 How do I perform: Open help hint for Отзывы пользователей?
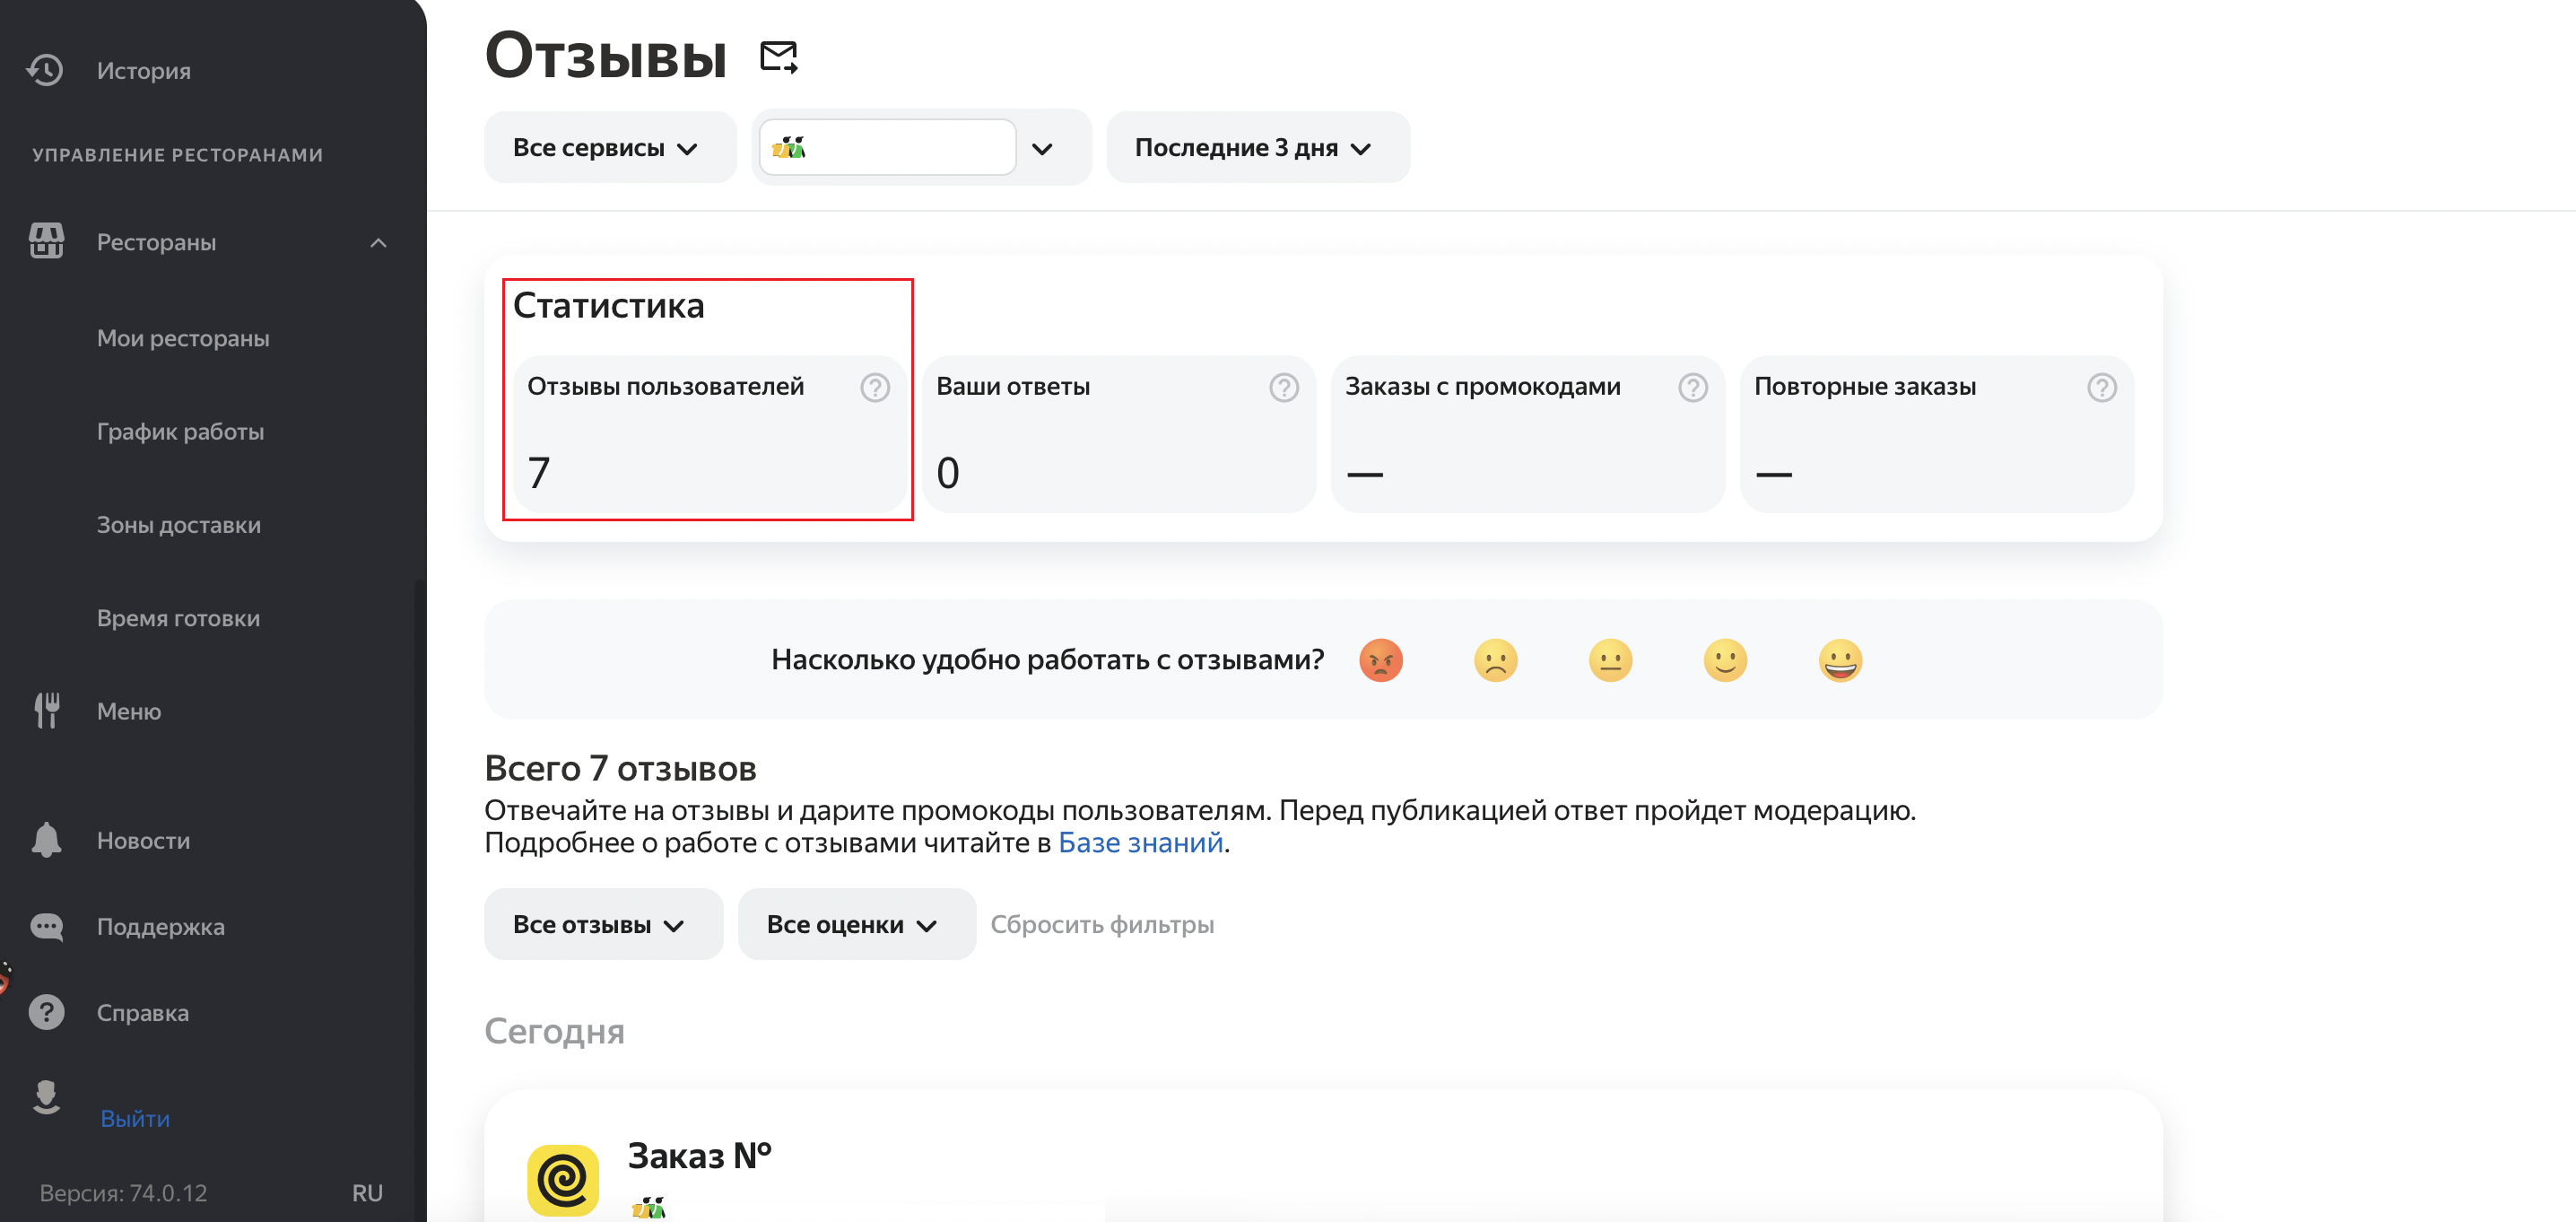click(x=875, y=387)
